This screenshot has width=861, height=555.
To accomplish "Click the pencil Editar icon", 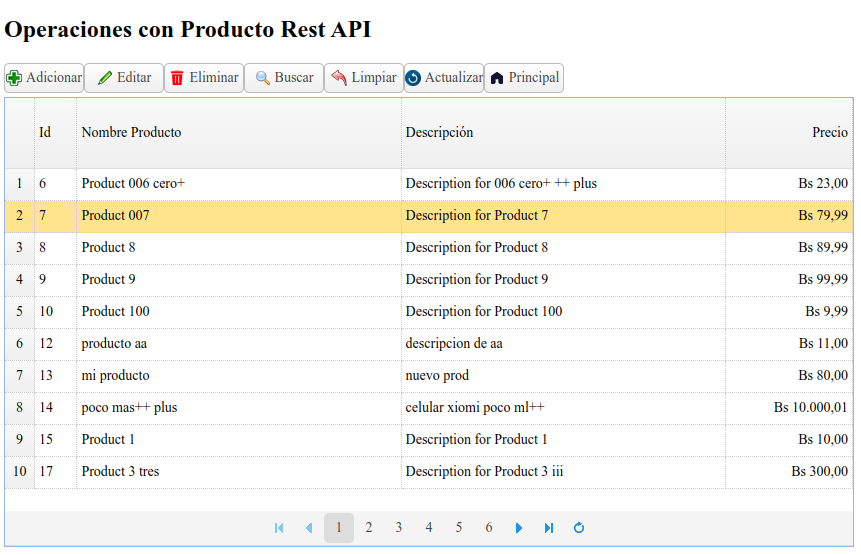I will (105, 78).
